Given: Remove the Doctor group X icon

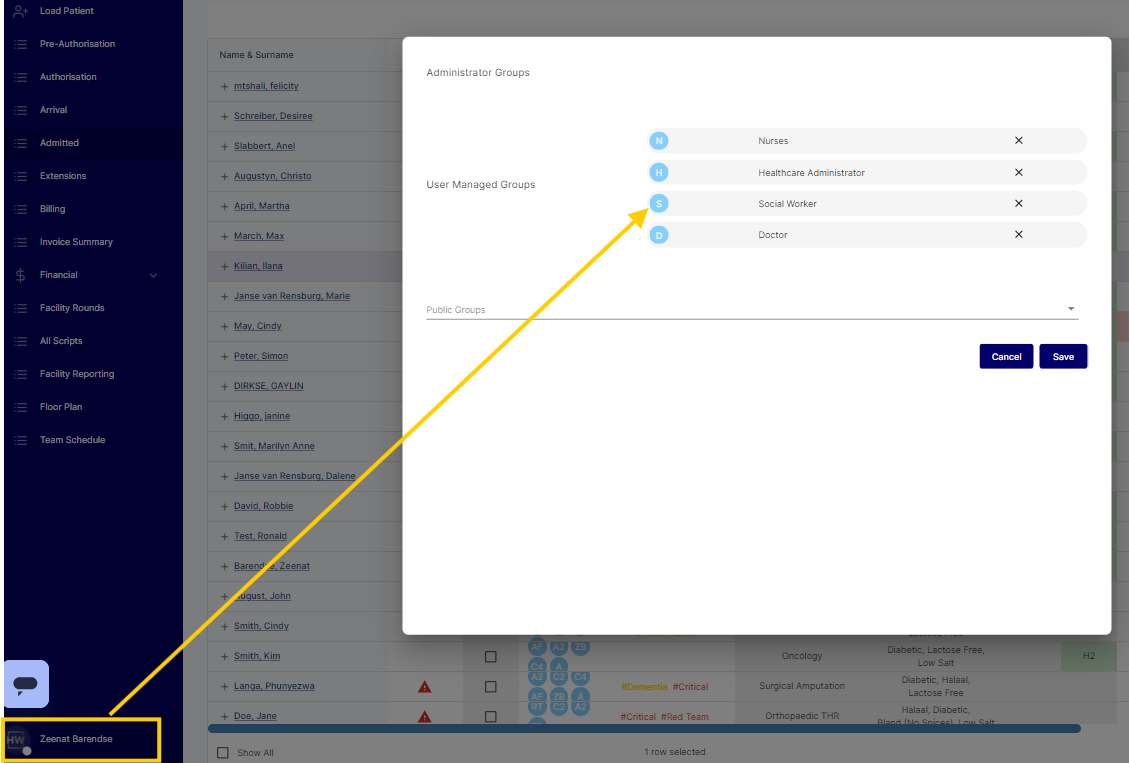Looking at the screenshot, I should [x=1018, y=235].
